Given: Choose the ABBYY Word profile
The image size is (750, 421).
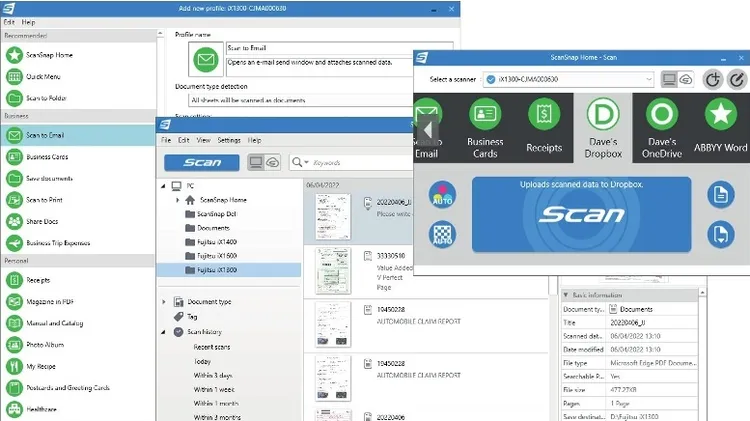Looking at the screenshot, I should pos(720,128).
